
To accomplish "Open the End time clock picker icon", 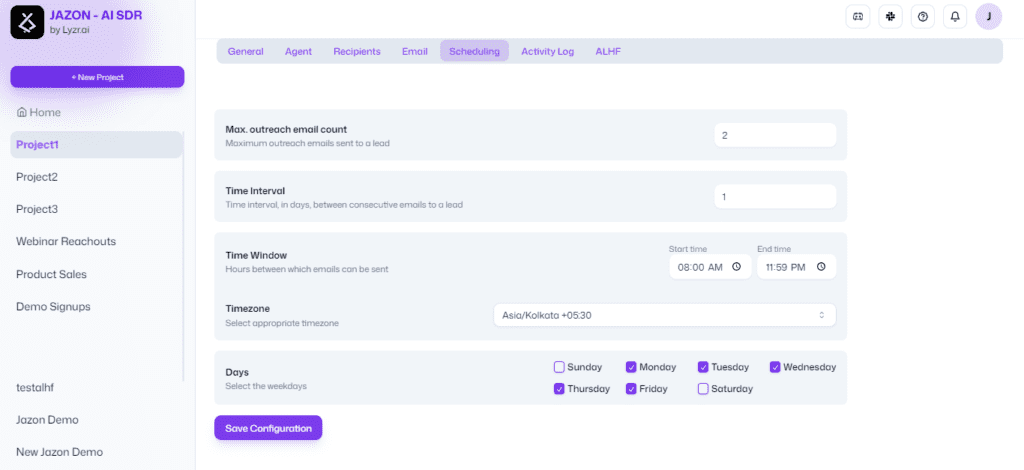I will coord(821,266).
